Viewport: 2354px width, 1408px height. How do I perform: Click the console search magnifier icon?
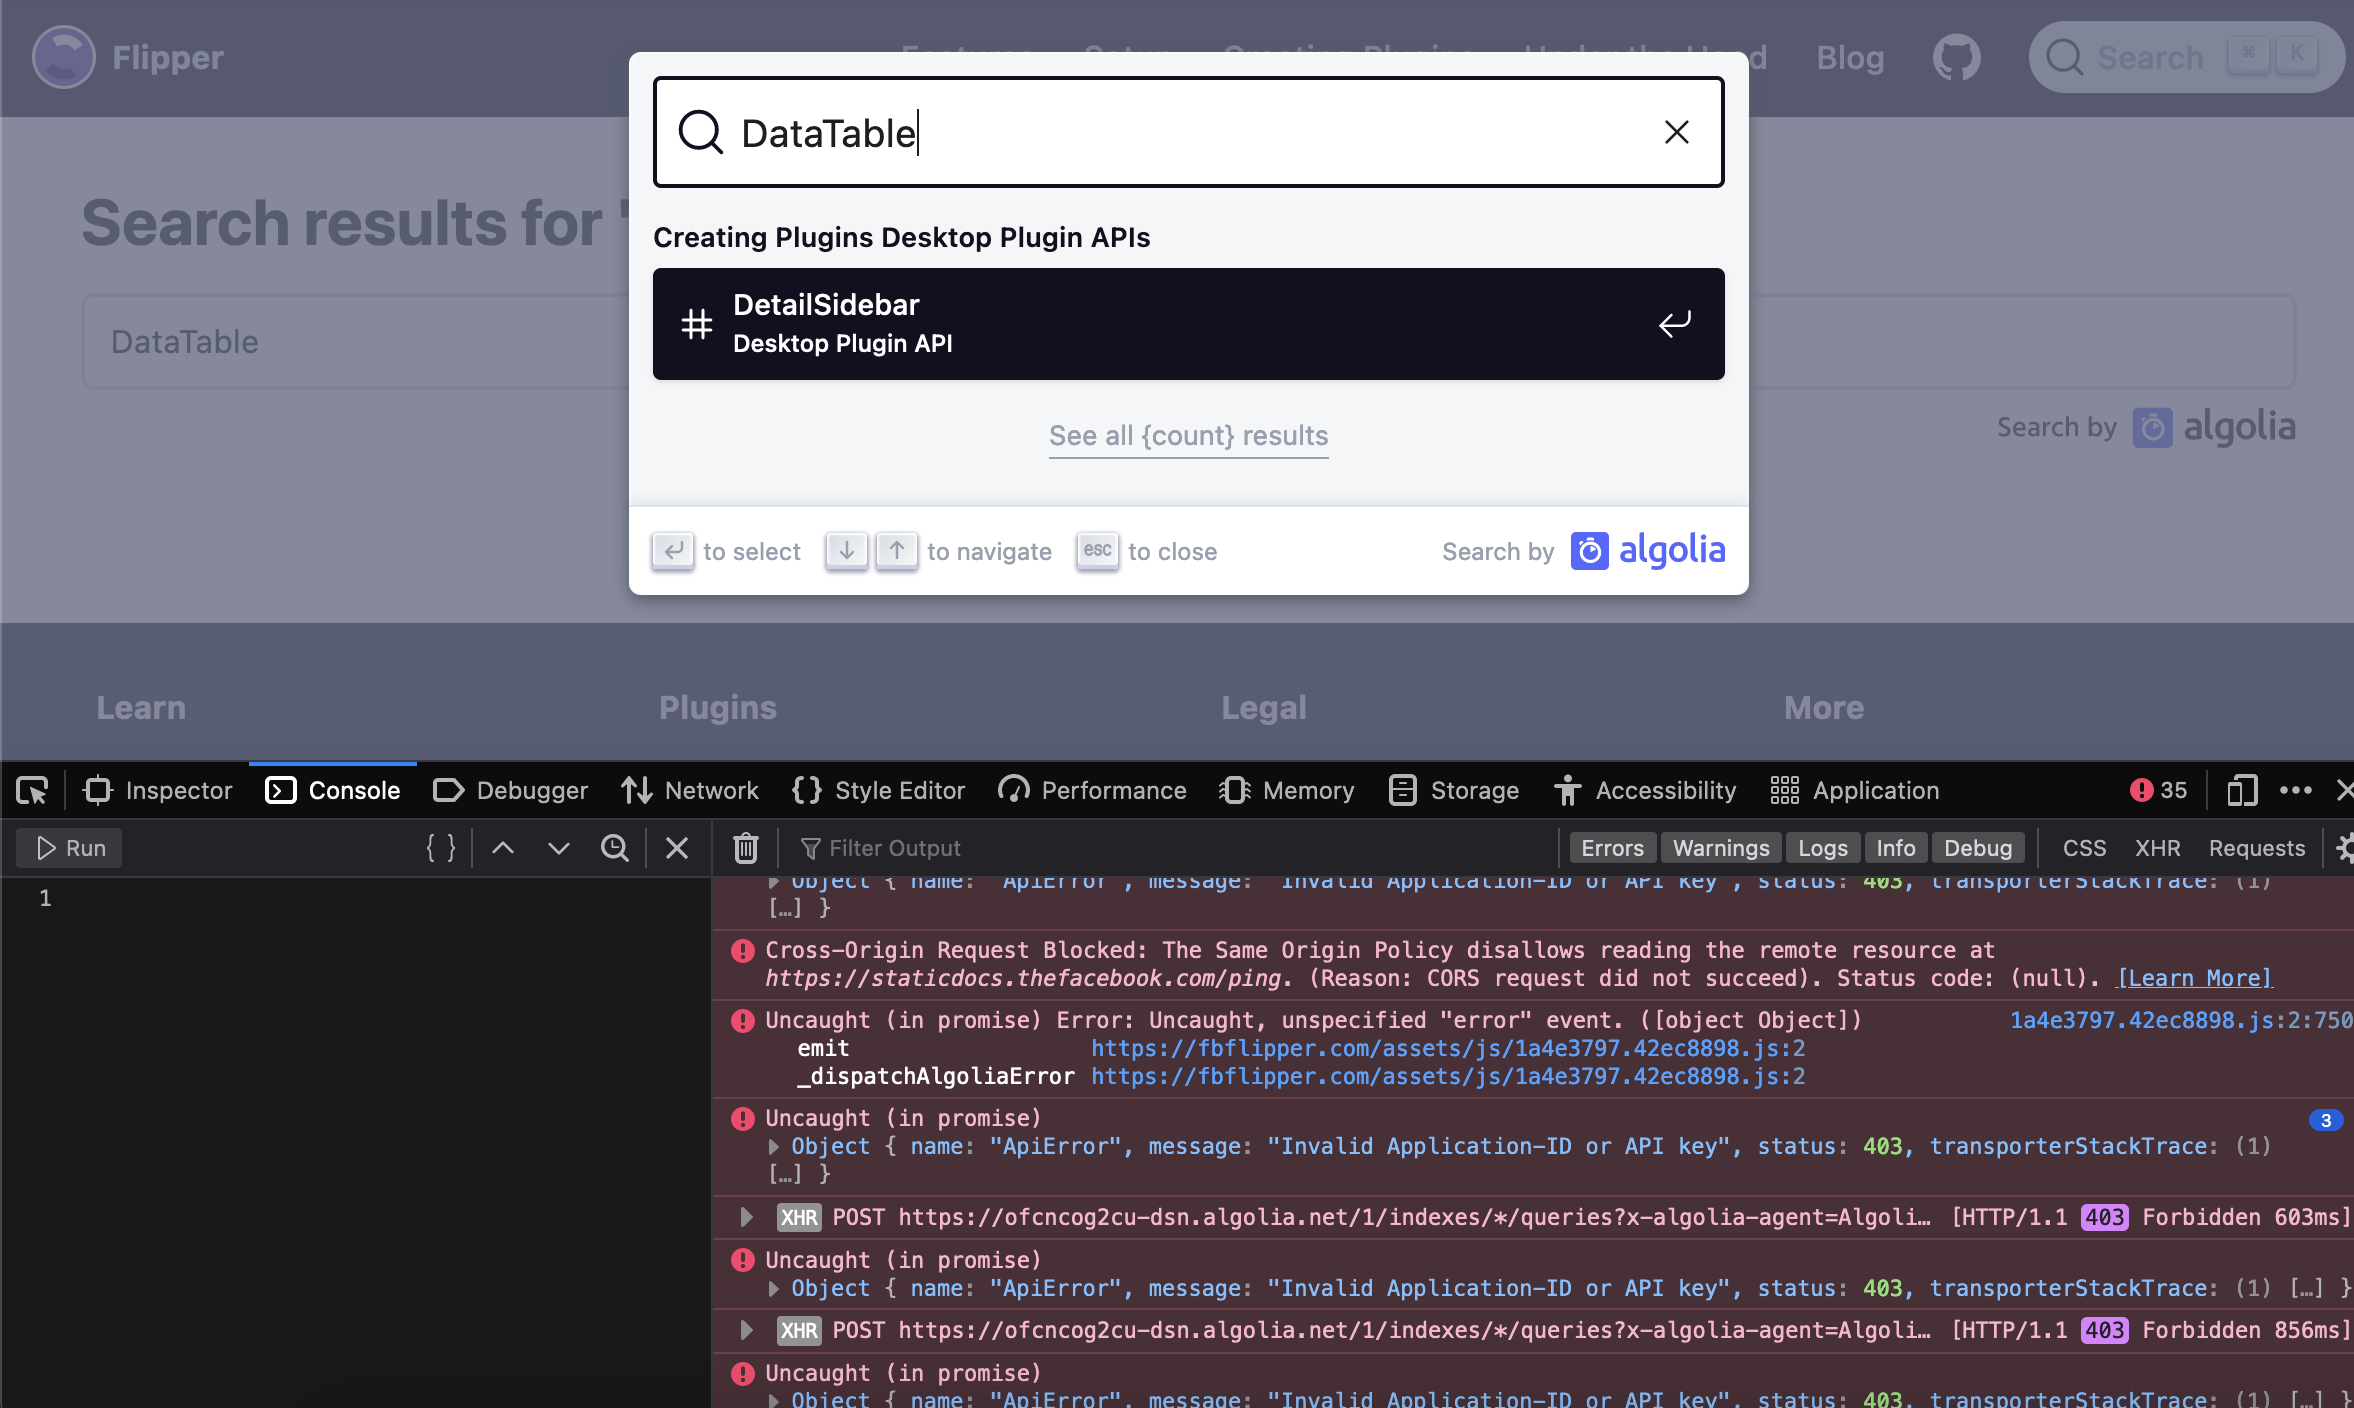click(615, 847)
